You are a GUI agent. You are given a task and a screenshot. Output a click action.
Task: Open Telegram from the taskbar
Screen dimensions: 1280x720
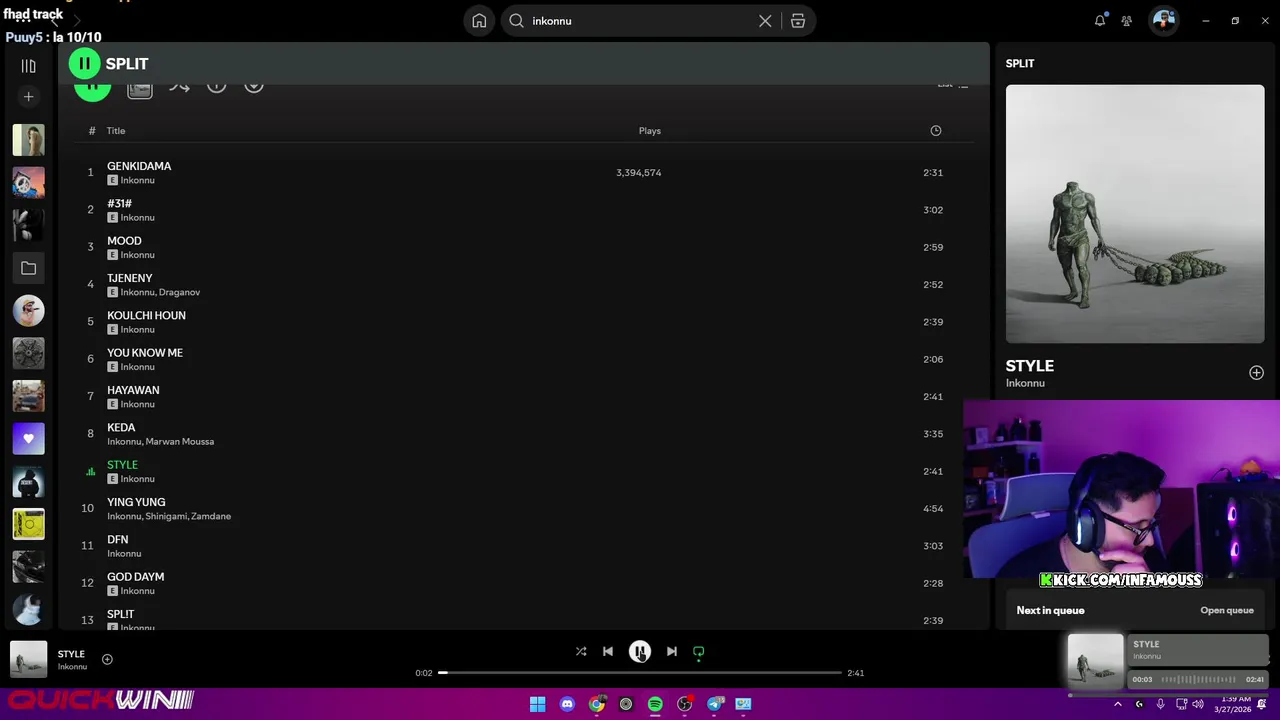714,704
